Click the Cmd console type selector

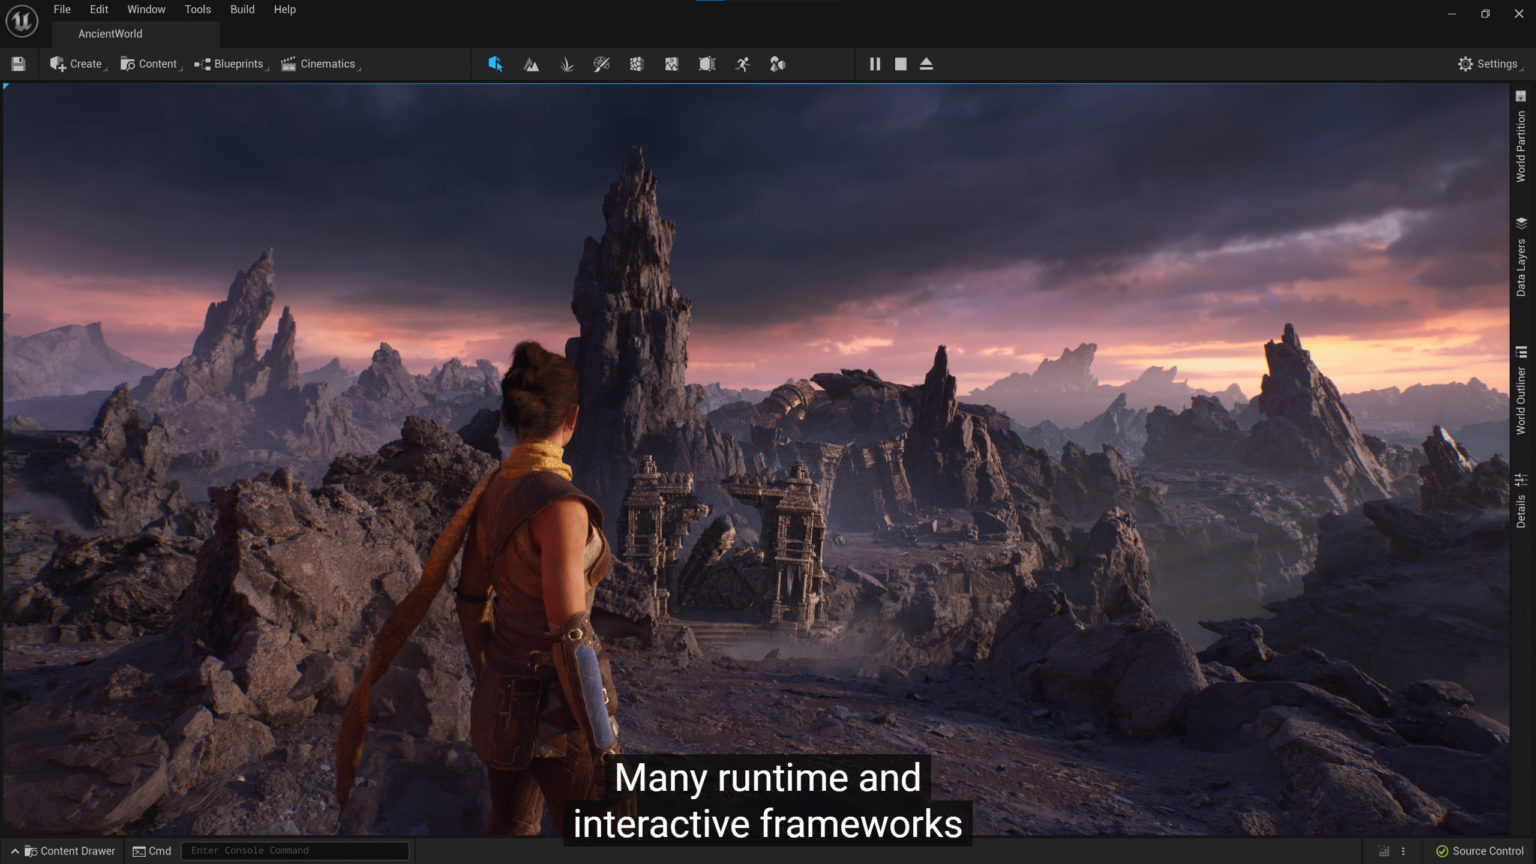coord(152,851)
